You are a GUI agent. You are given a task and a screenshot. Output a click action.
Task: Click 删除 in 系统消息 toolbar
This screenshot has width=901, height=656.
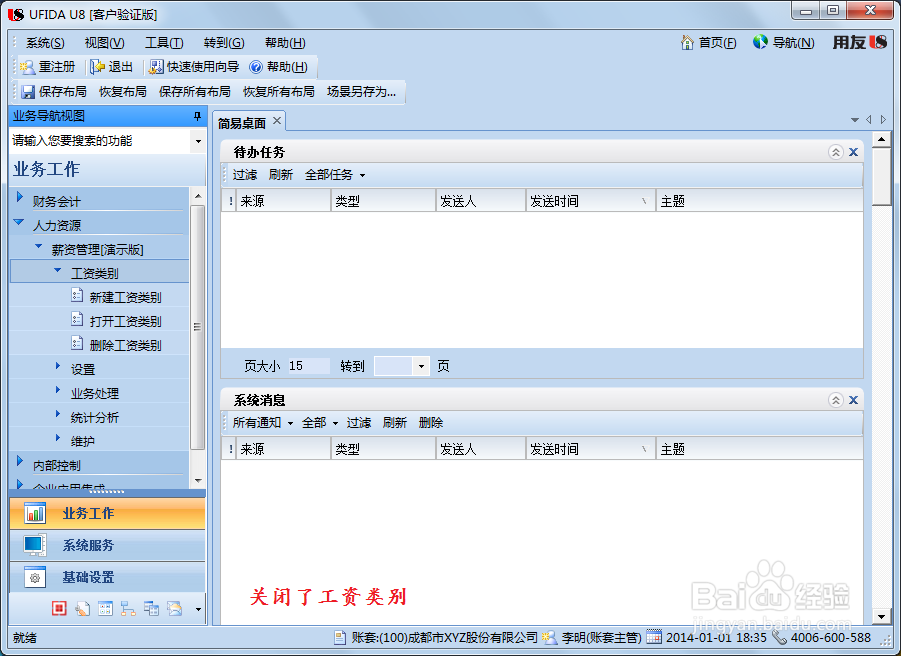tap(431, 423)
